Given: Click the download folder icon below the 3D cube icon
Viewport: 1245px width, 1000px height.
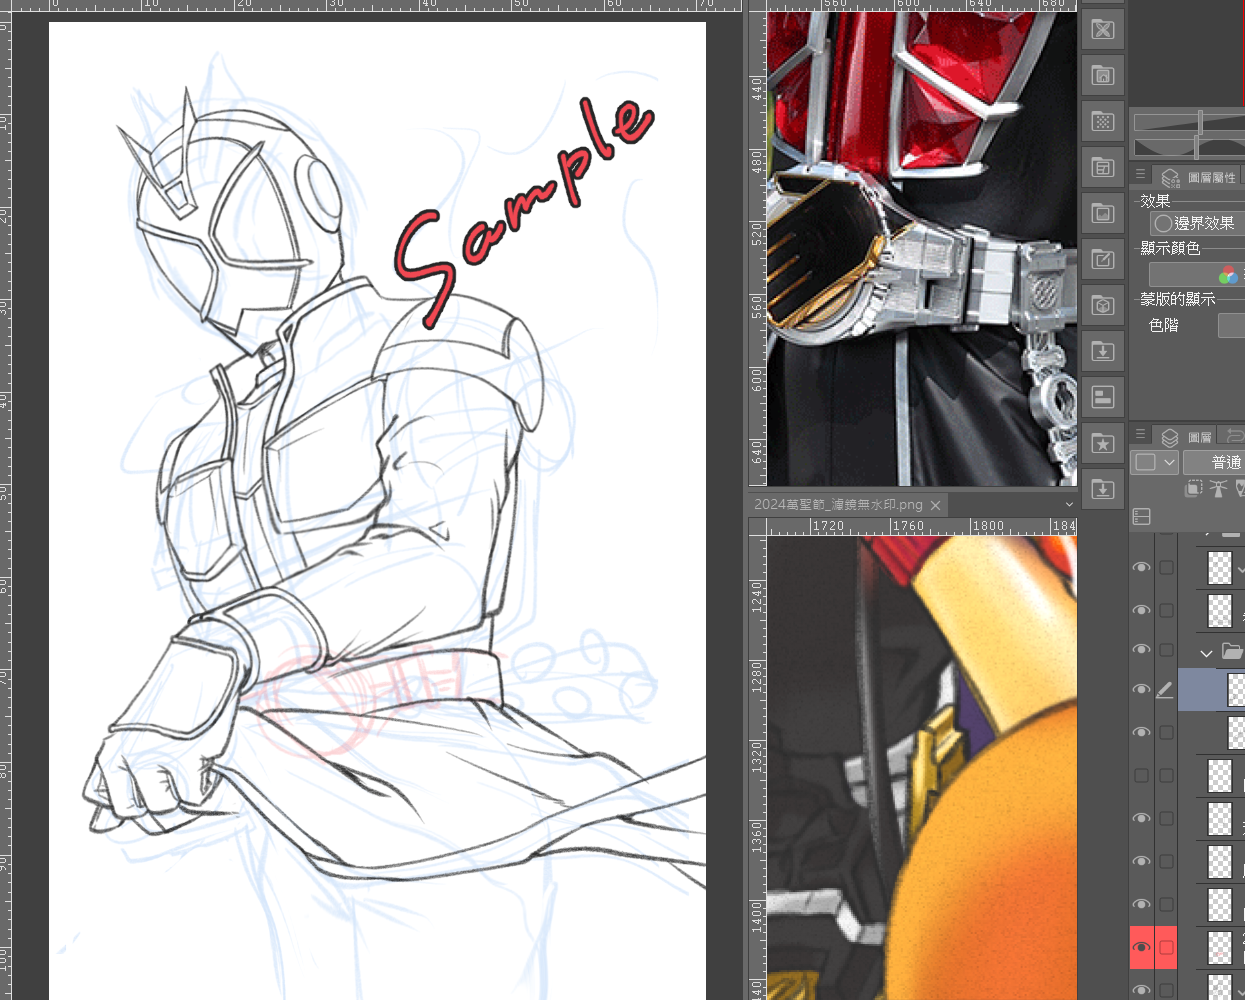Looking at the screenshot, I should coord(1103,351).
